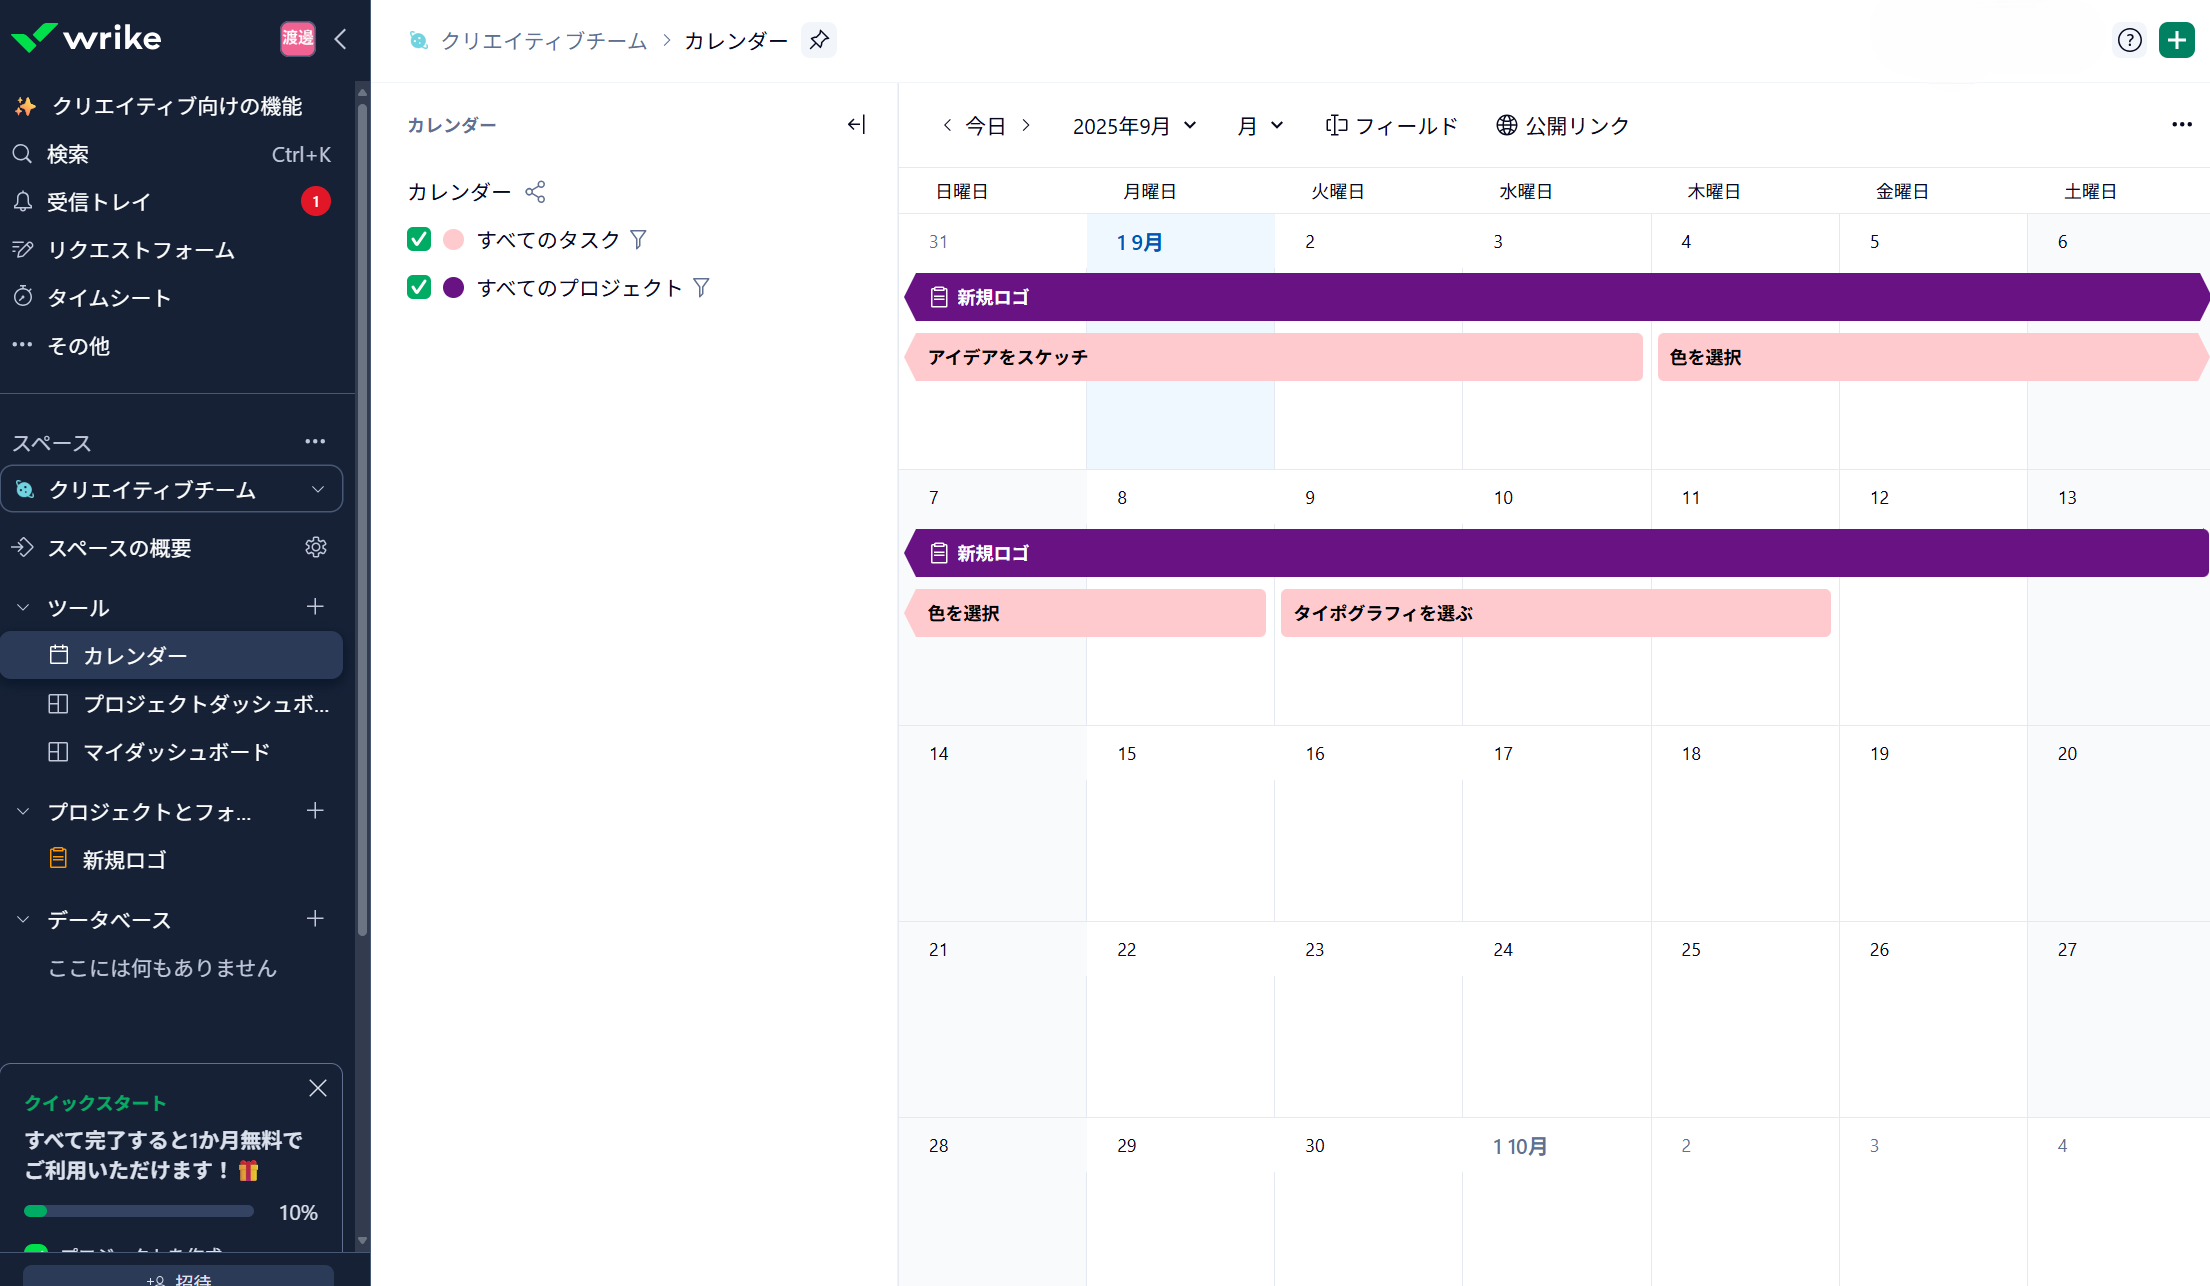Open the 受信トレイ inbox
Viewport: 2210px width, 1286px height.
point(97,201)
